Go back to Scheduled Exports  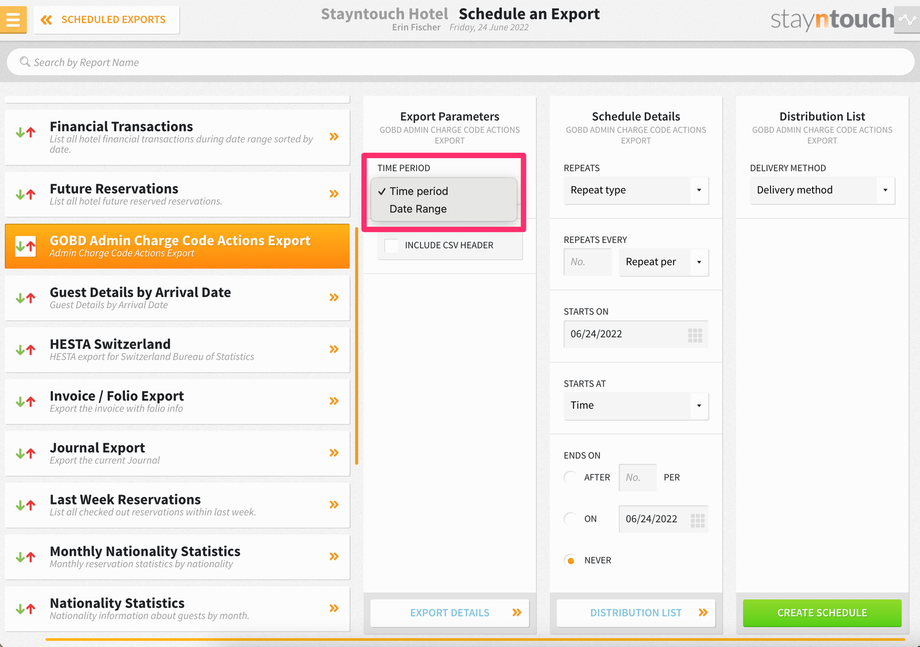coord(106,20)
